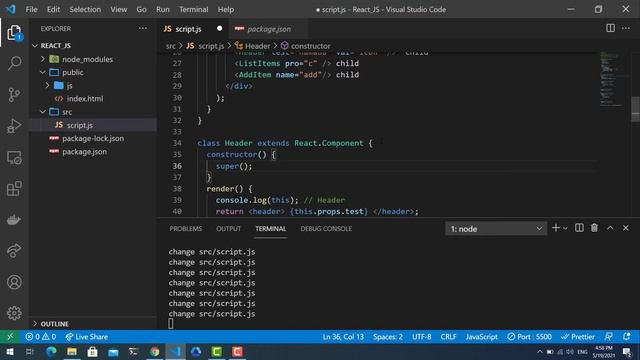
Task: Open the Terminal menu
Action: coord(193,9)
